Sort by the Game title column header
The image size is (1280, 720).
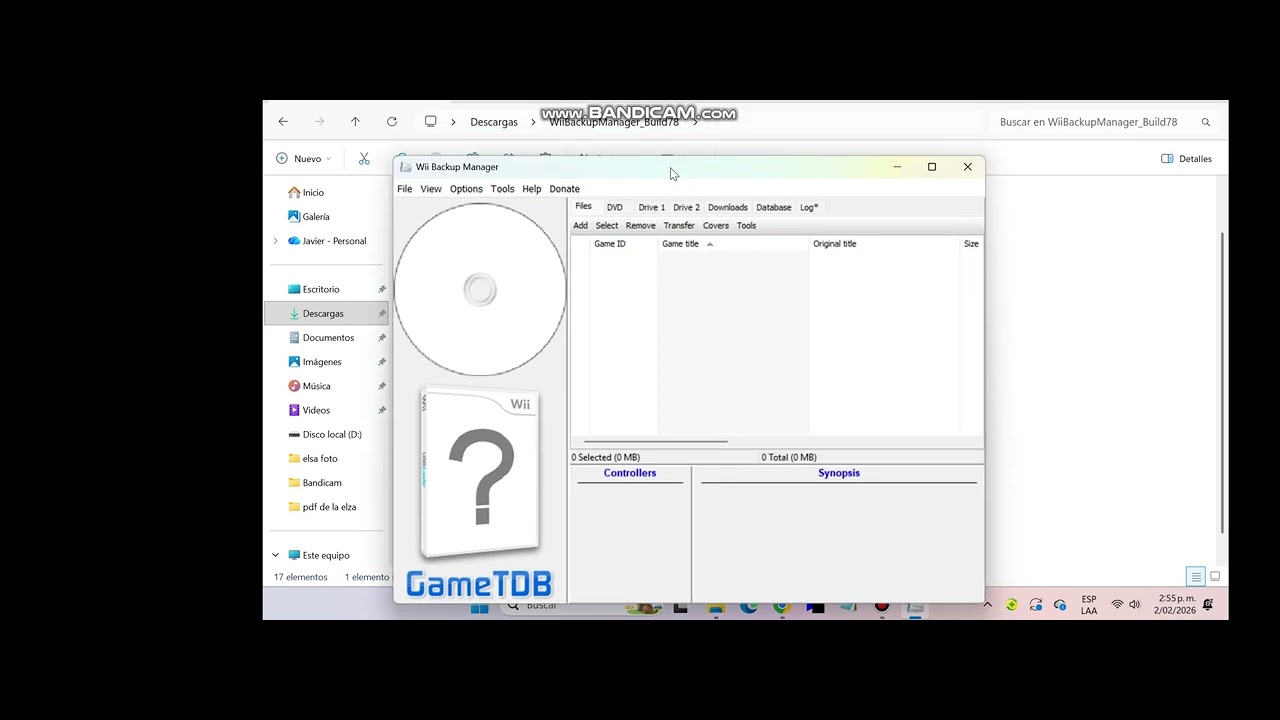pyautogui.click(x=733, y=244)
